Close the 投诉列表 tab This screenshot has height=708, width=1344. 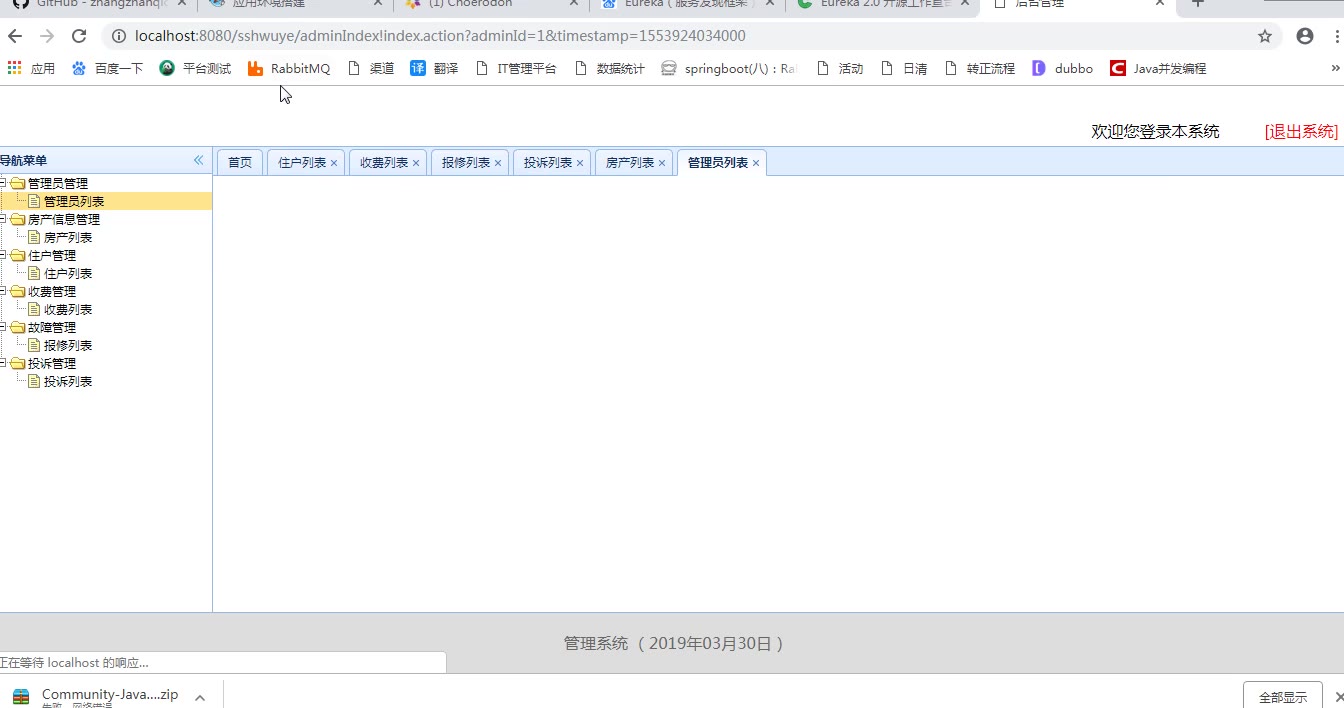click(x=580, y=163)
